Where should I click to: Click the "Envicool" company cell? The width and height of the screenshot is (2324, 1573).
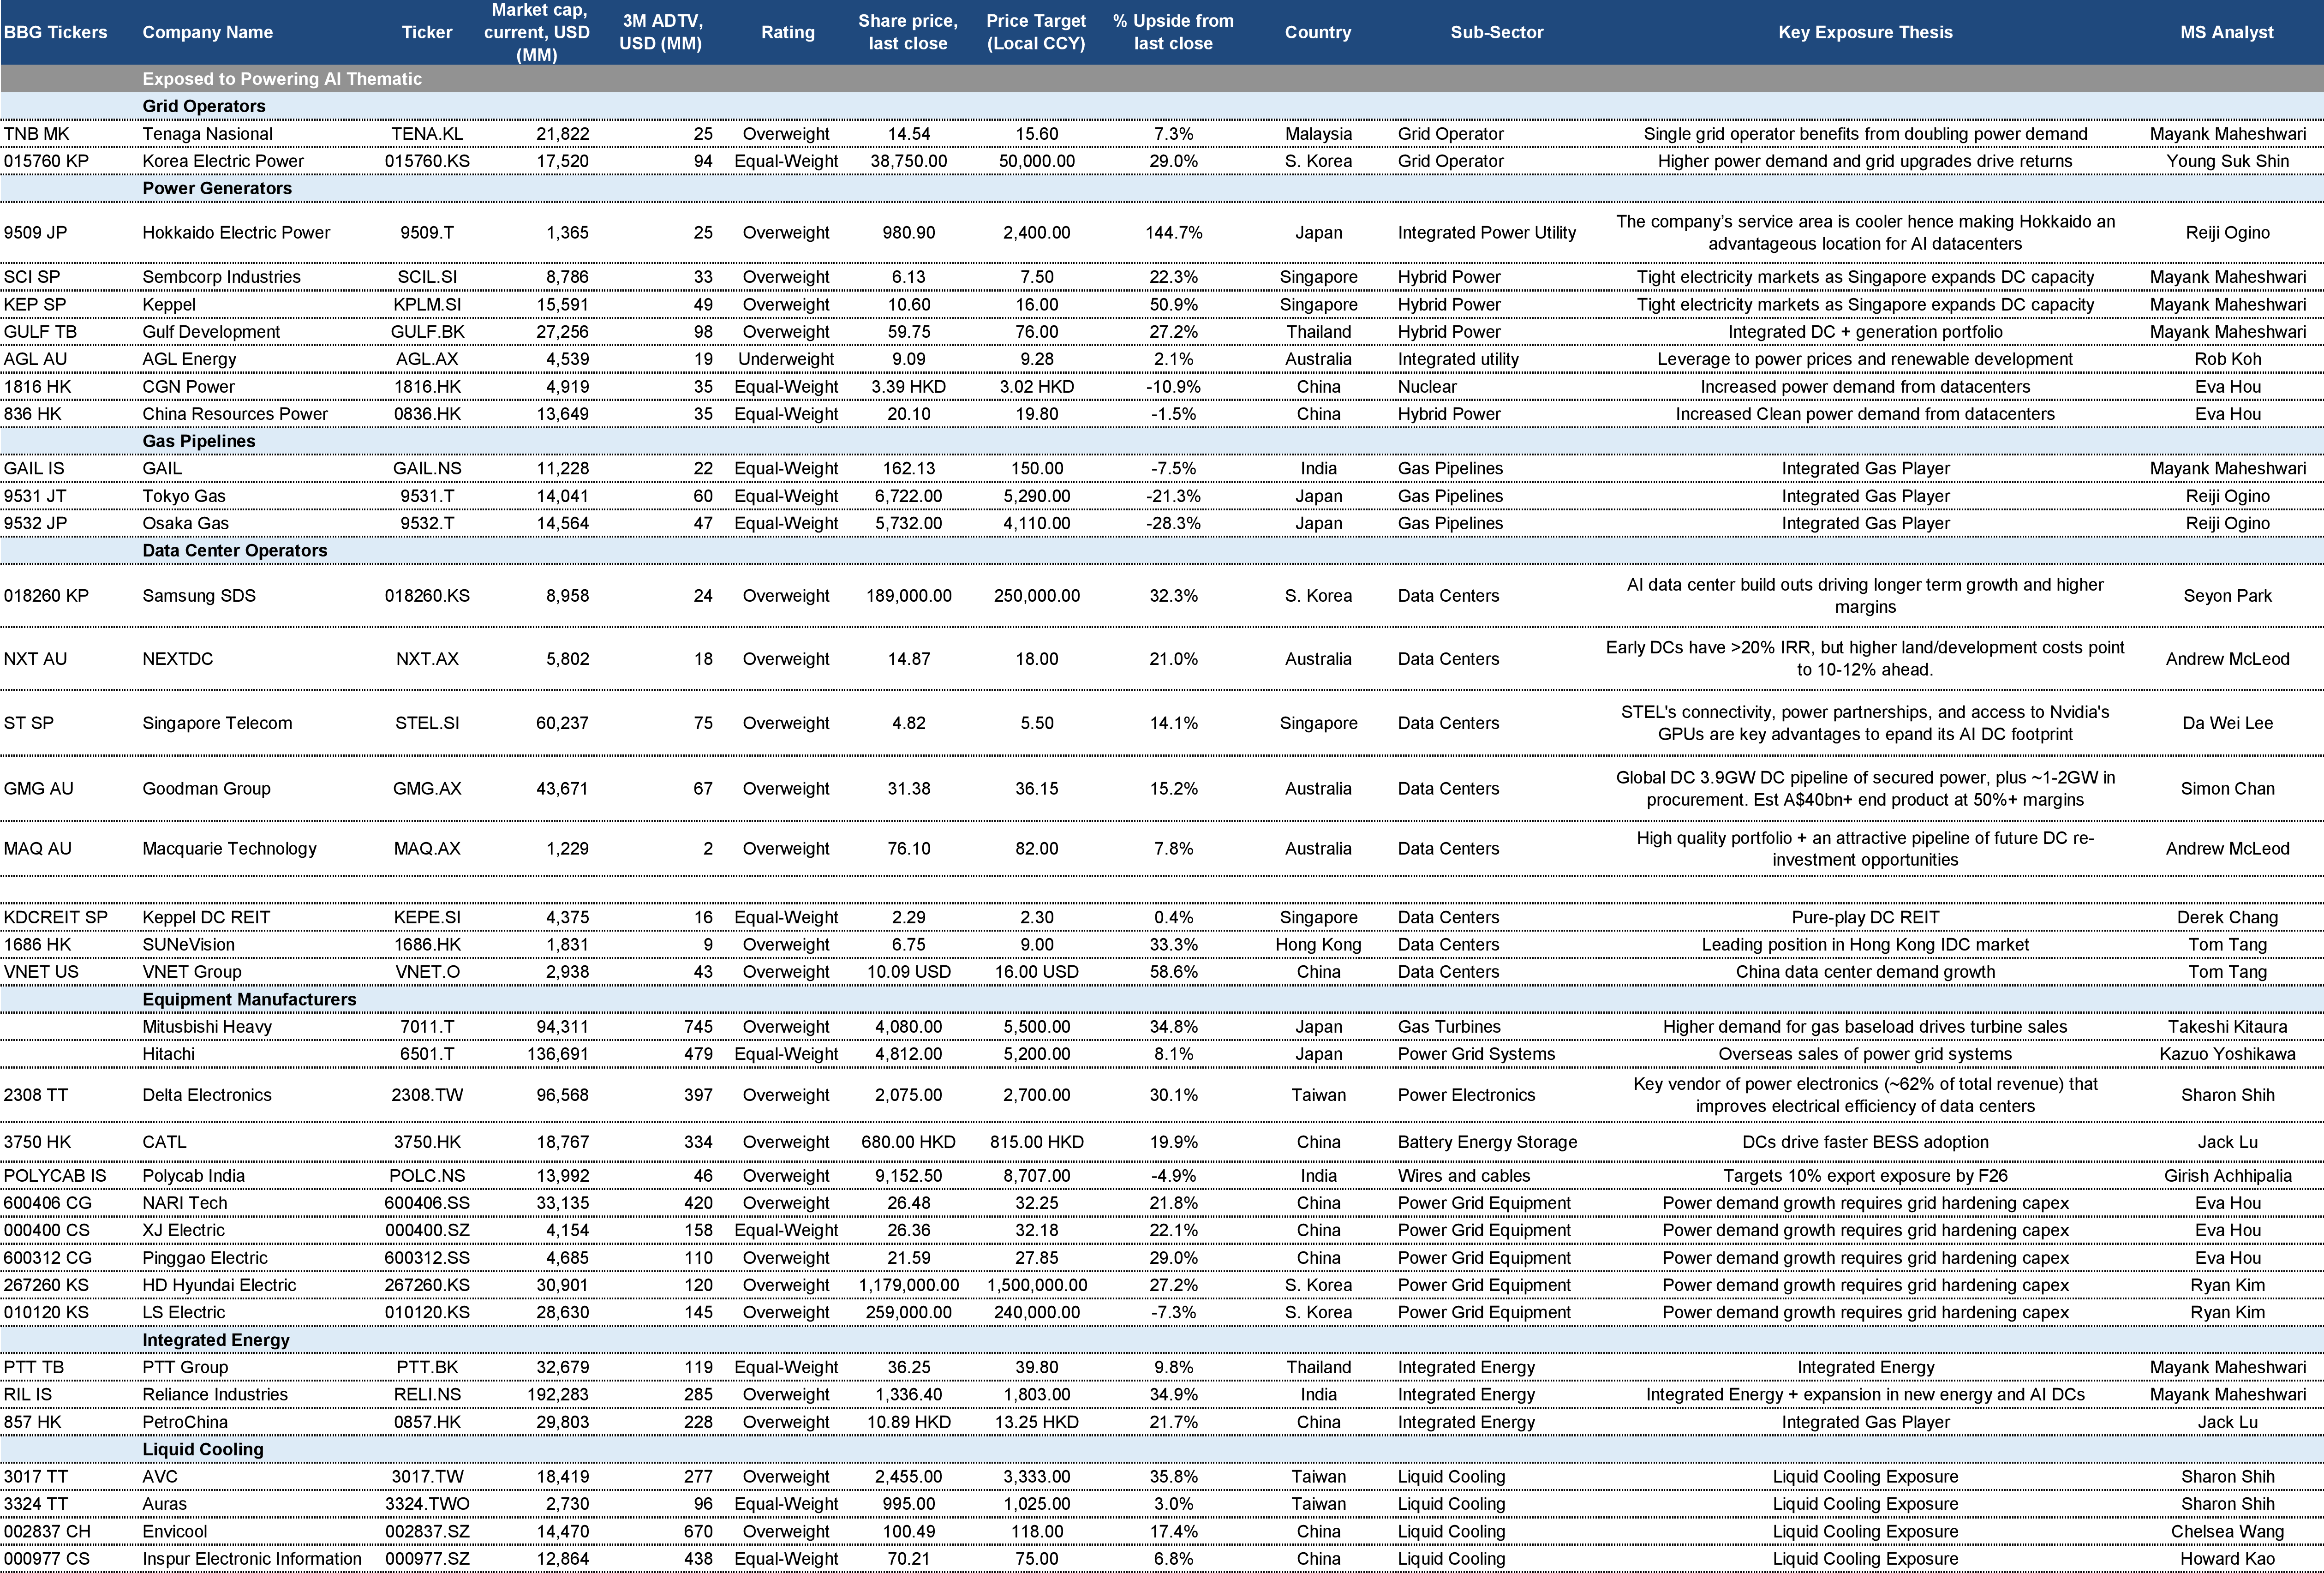tap(174, 1532)
